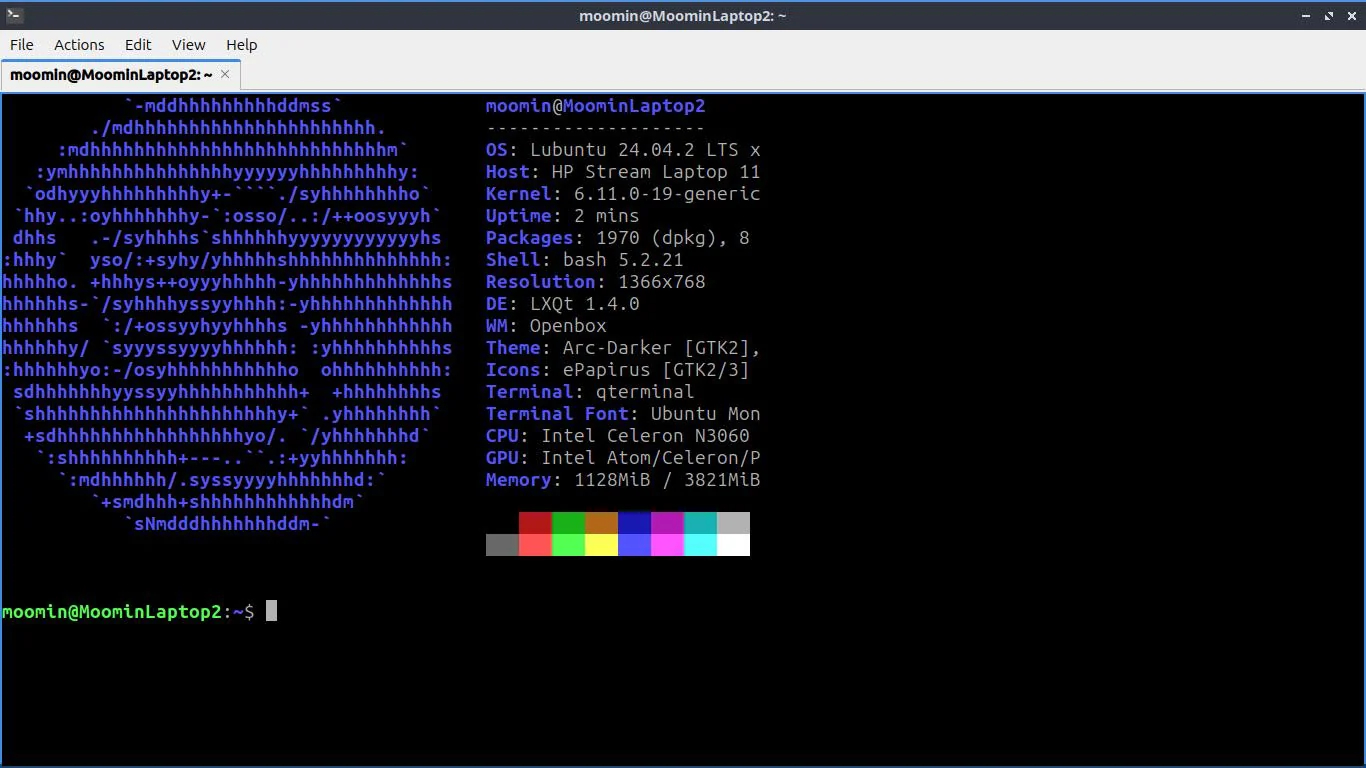Click the dark magenta color block
This screenshot has height=768, width=1366.
(667, 523)
